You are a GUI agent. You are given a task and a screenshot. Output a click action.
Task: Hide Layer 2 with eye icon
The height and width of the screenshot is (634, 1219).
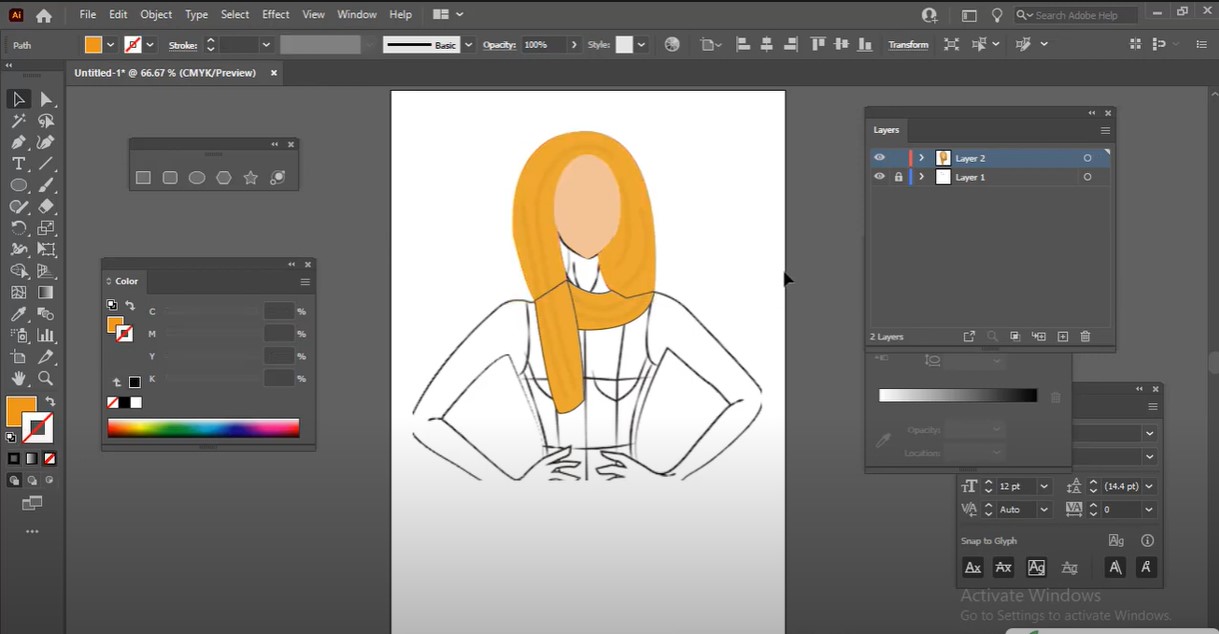(880, 158)
